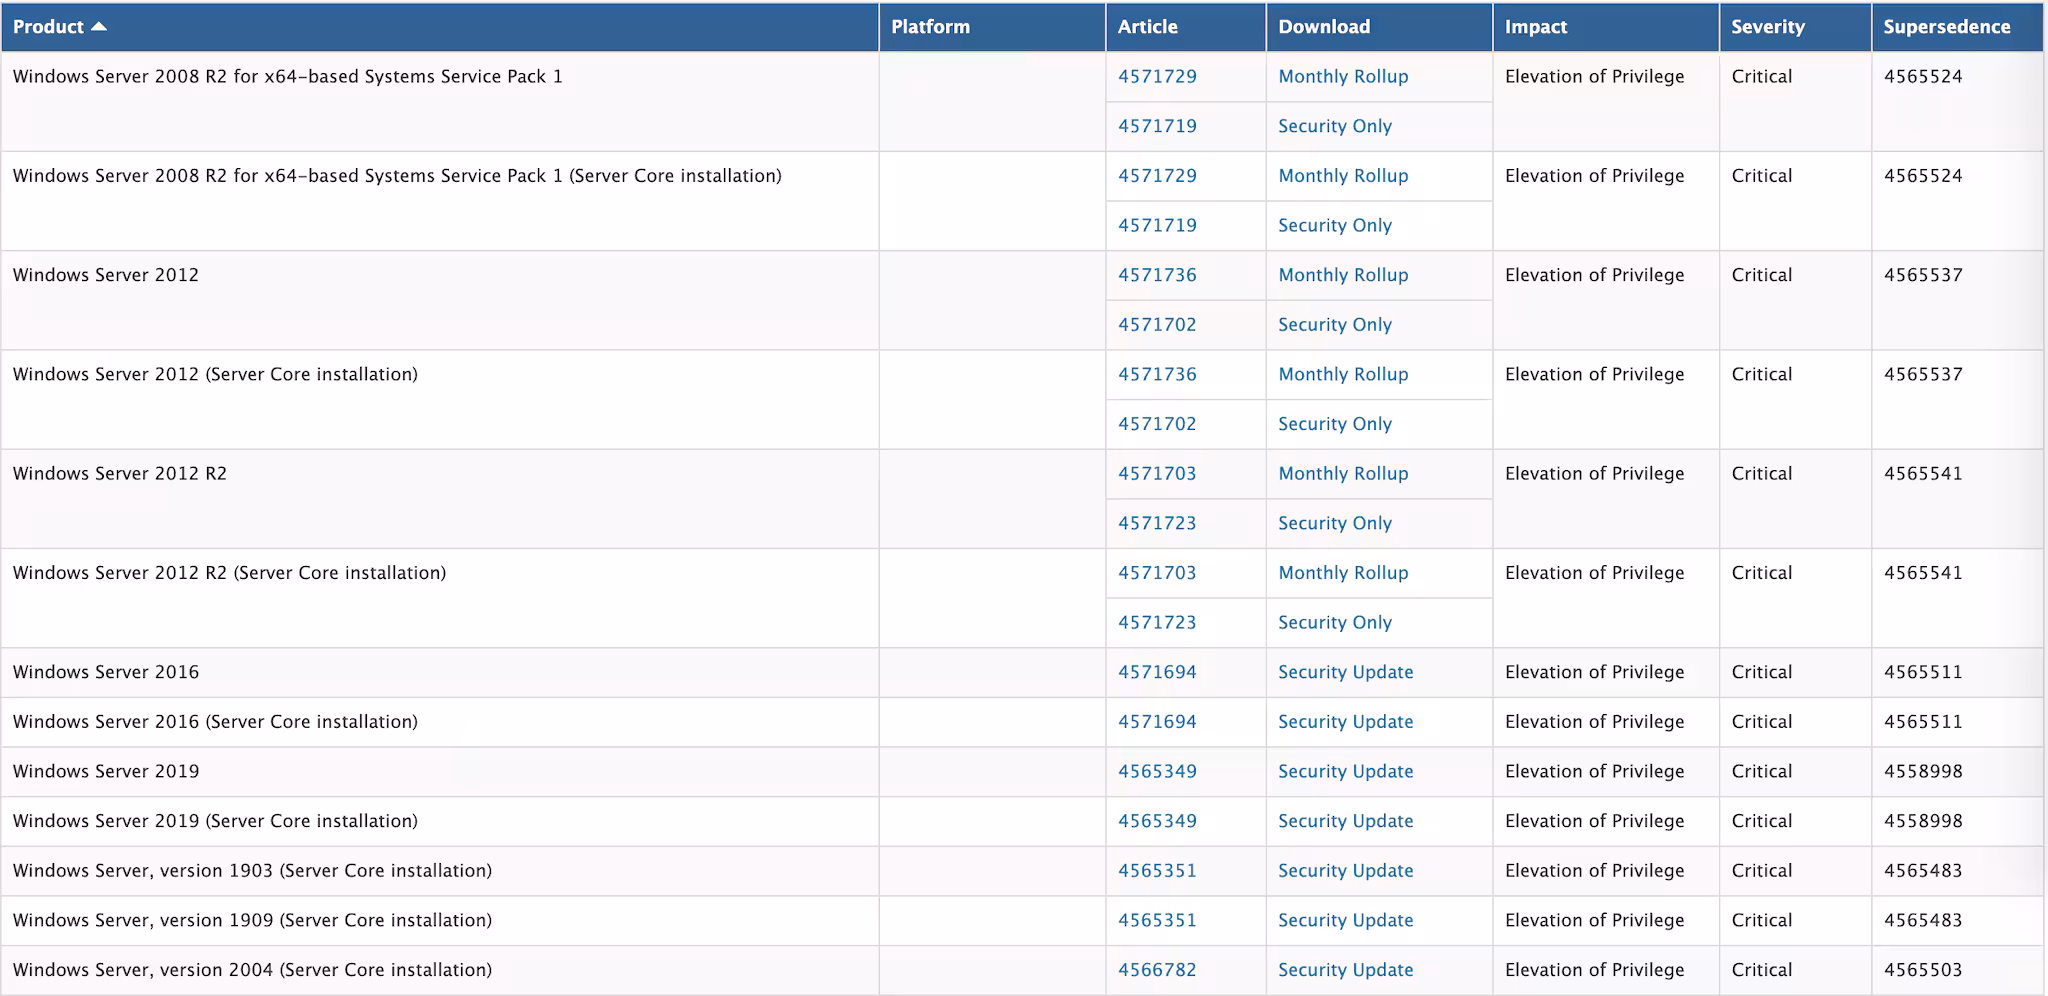2048x996 pixels.
Task: Open article 4565349 for Windows Server 2019
Action: click(x=1157, y=771)
